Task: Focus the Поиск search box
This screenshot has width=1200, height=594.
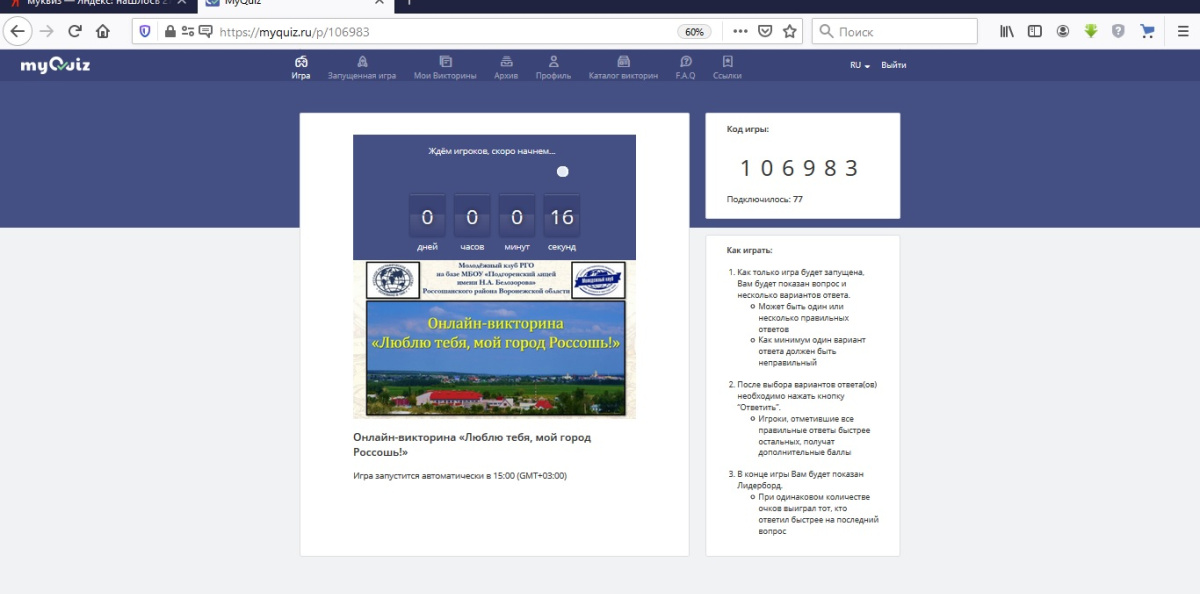Action: 894,31
